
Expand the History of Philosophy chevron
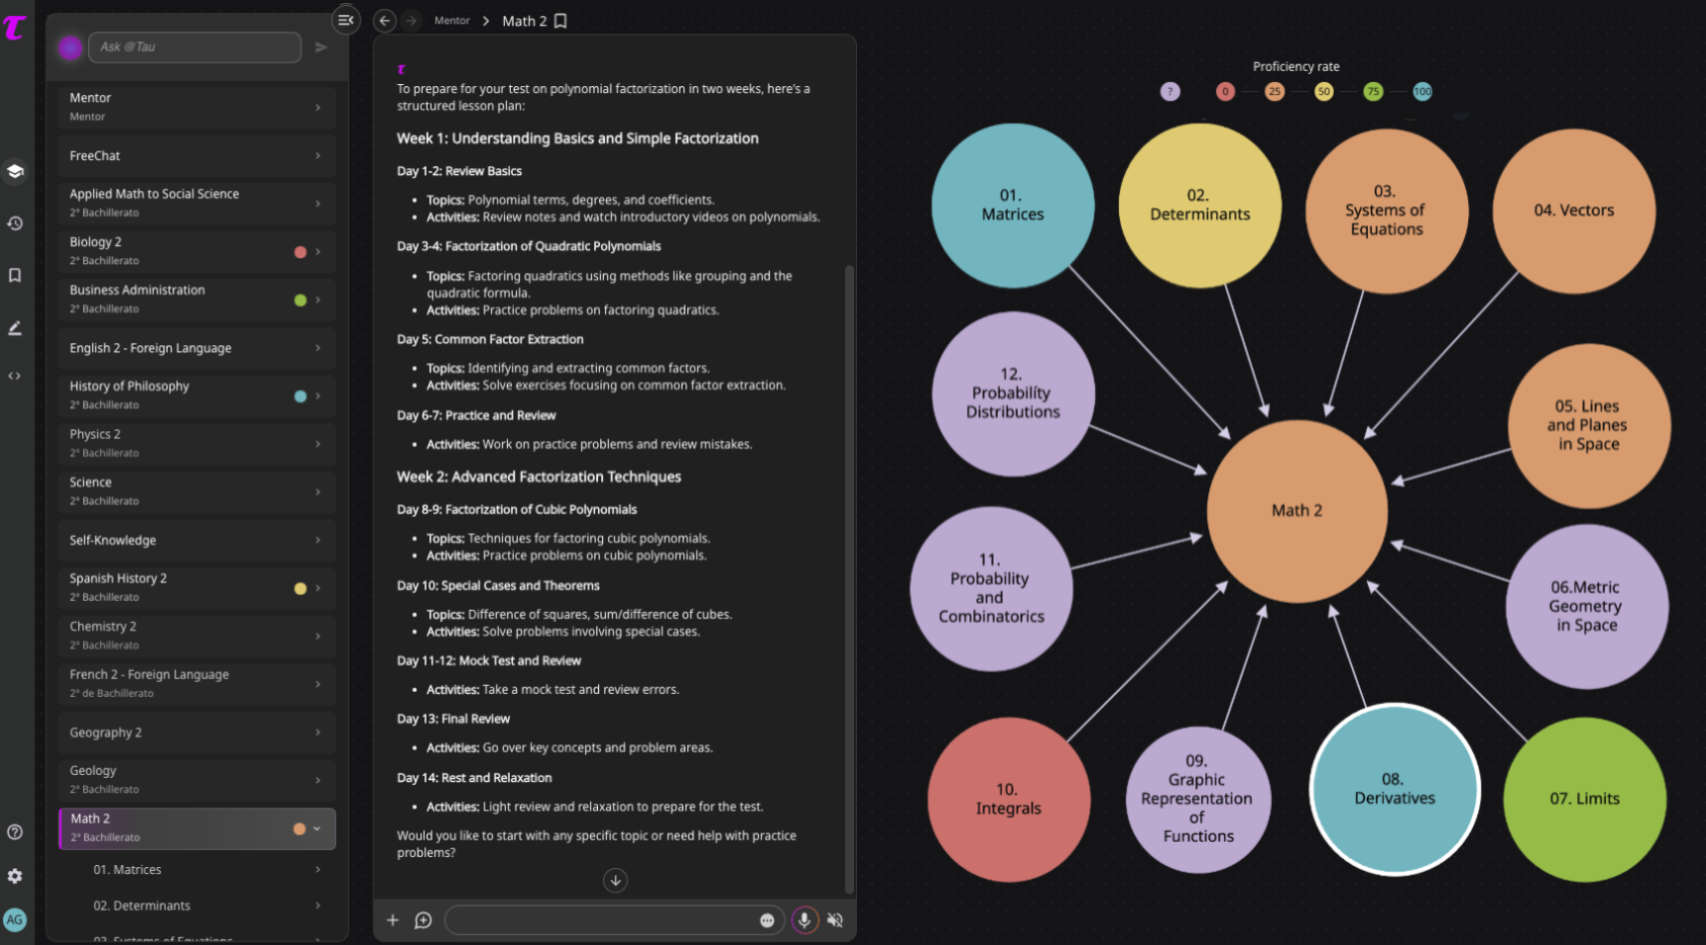[318, 396]
